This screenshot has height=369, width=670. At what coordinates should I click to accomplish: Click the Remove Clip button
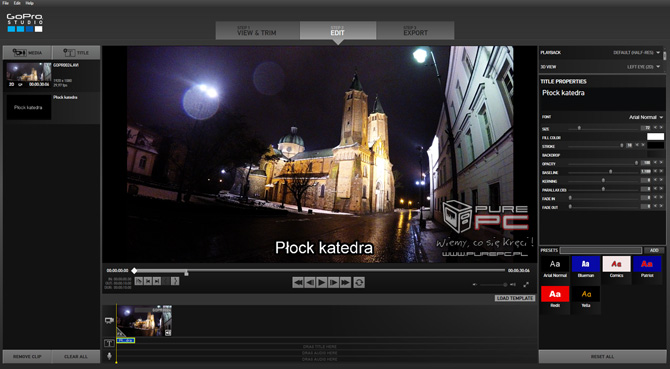coord(27,356)
